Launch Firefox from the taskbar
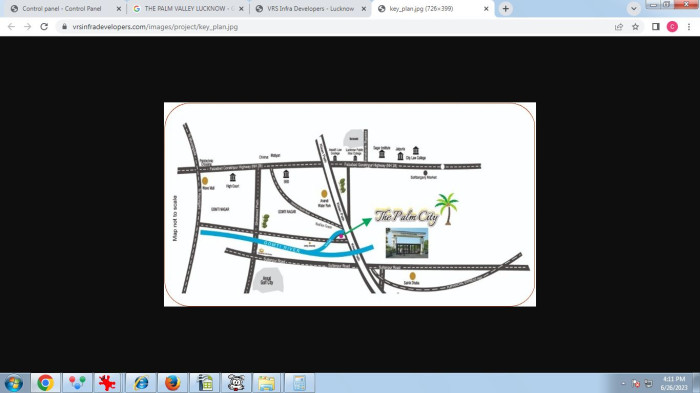The height and width of the screenshot is (393, 700). (172, 383)
